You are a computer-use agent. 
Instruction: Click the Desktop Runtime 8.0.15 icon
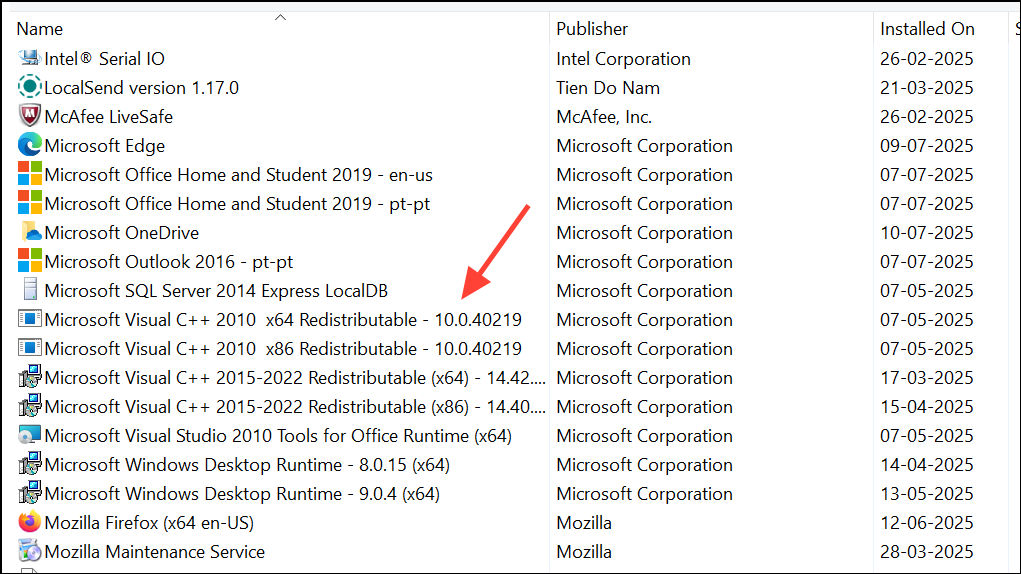29,464
